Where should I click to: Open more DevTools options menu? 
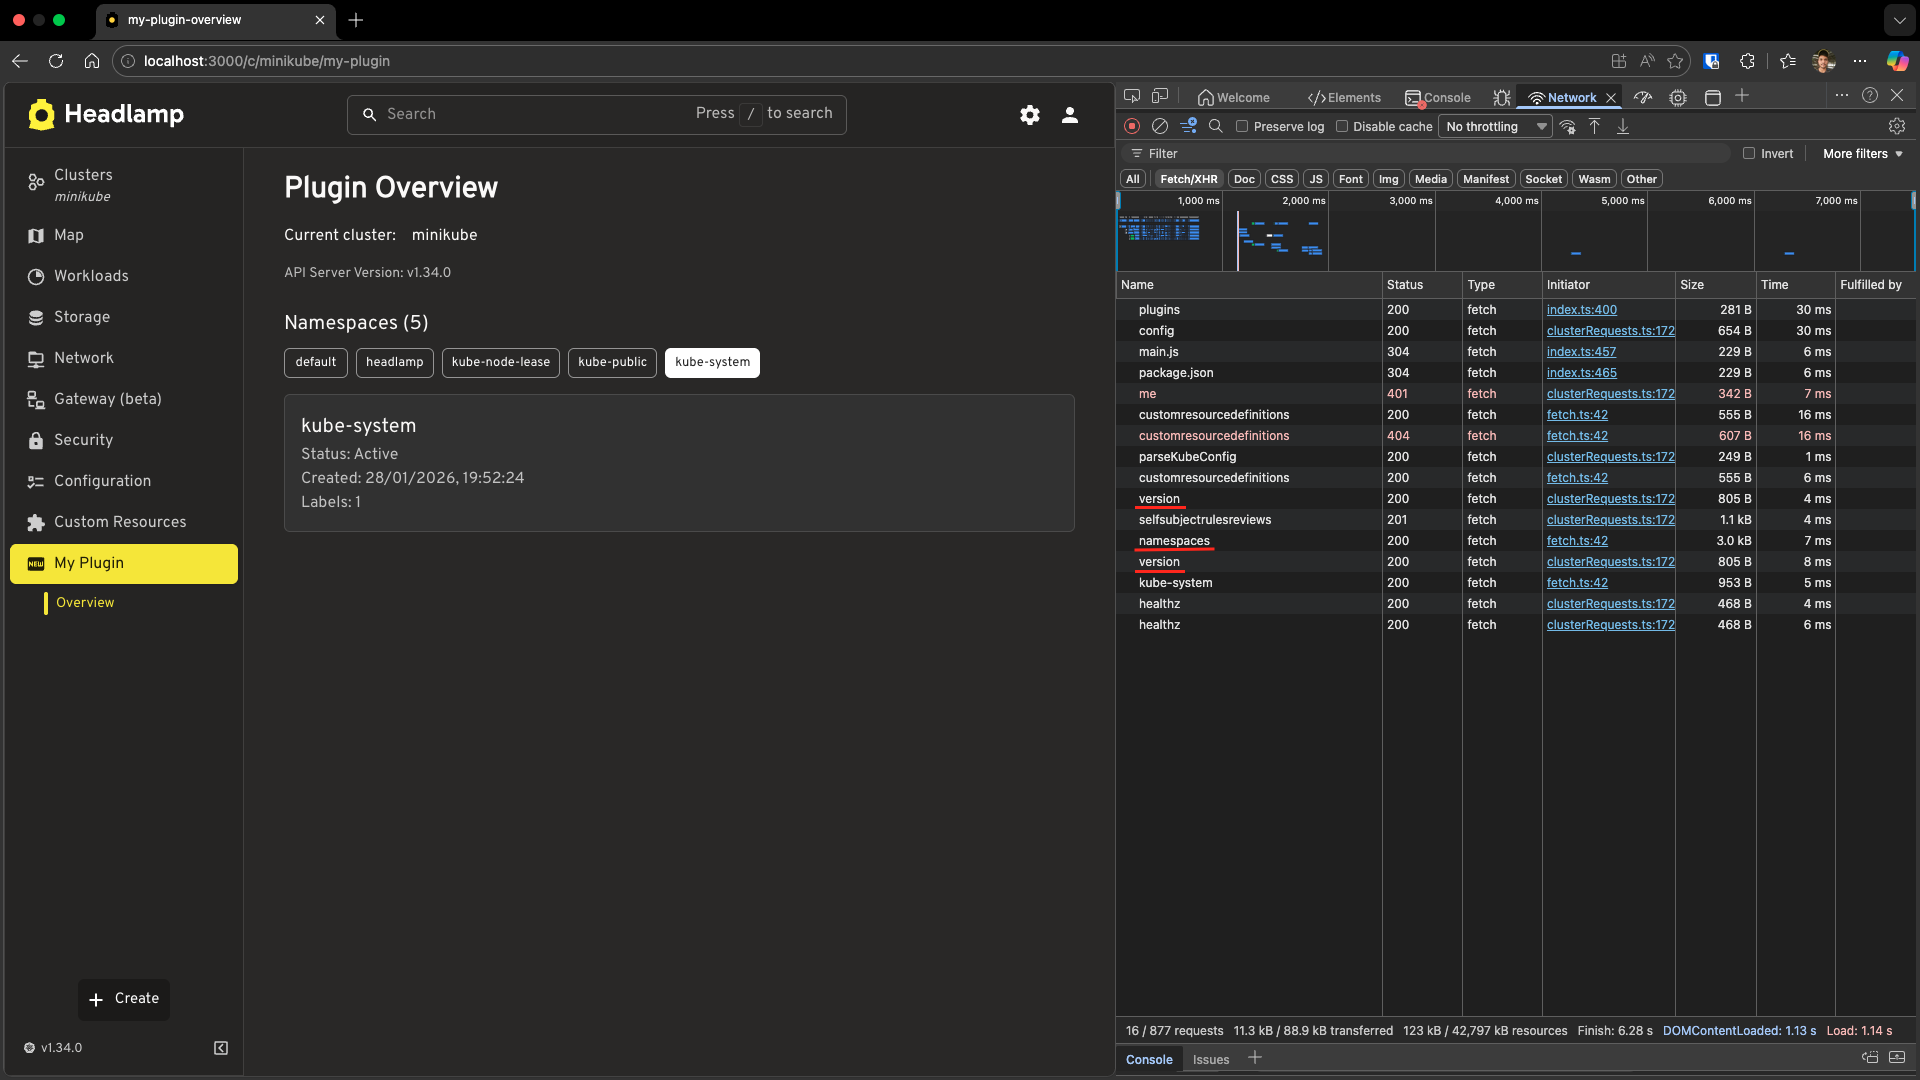click(x=1843, y=96)
